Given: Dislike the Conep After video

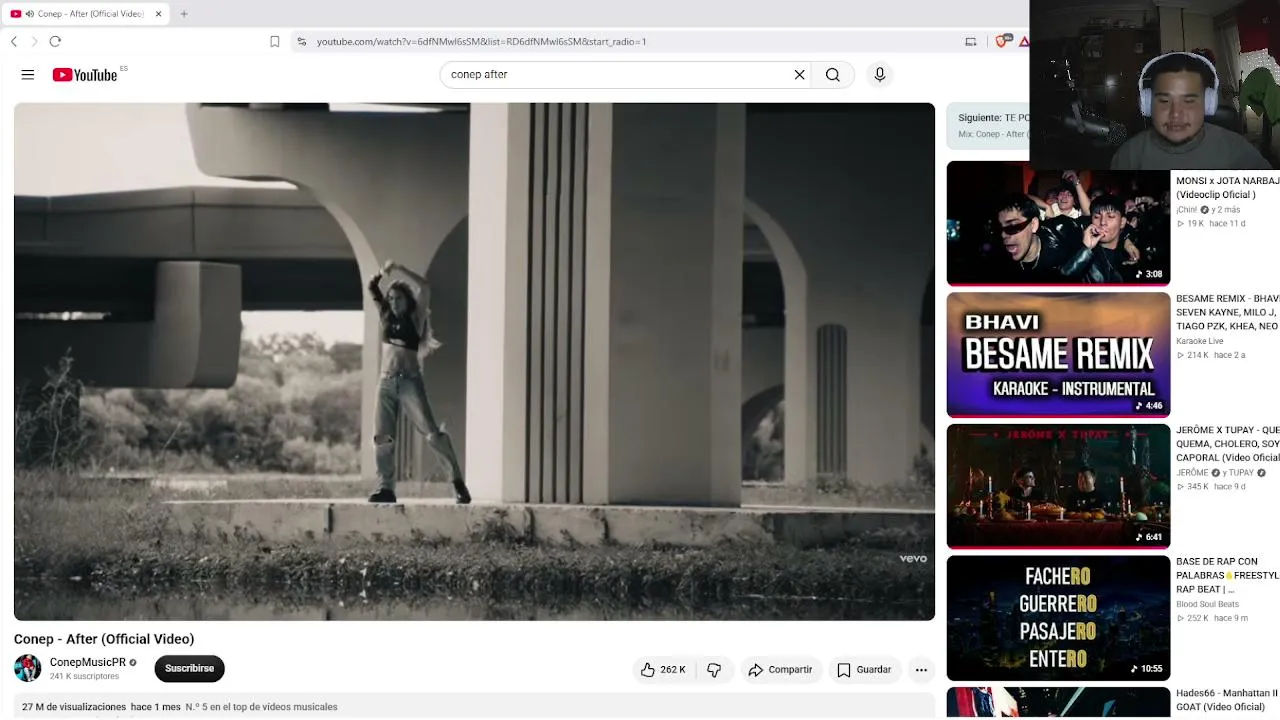Looking at the screenshot, I should click(x=714, y=670).
